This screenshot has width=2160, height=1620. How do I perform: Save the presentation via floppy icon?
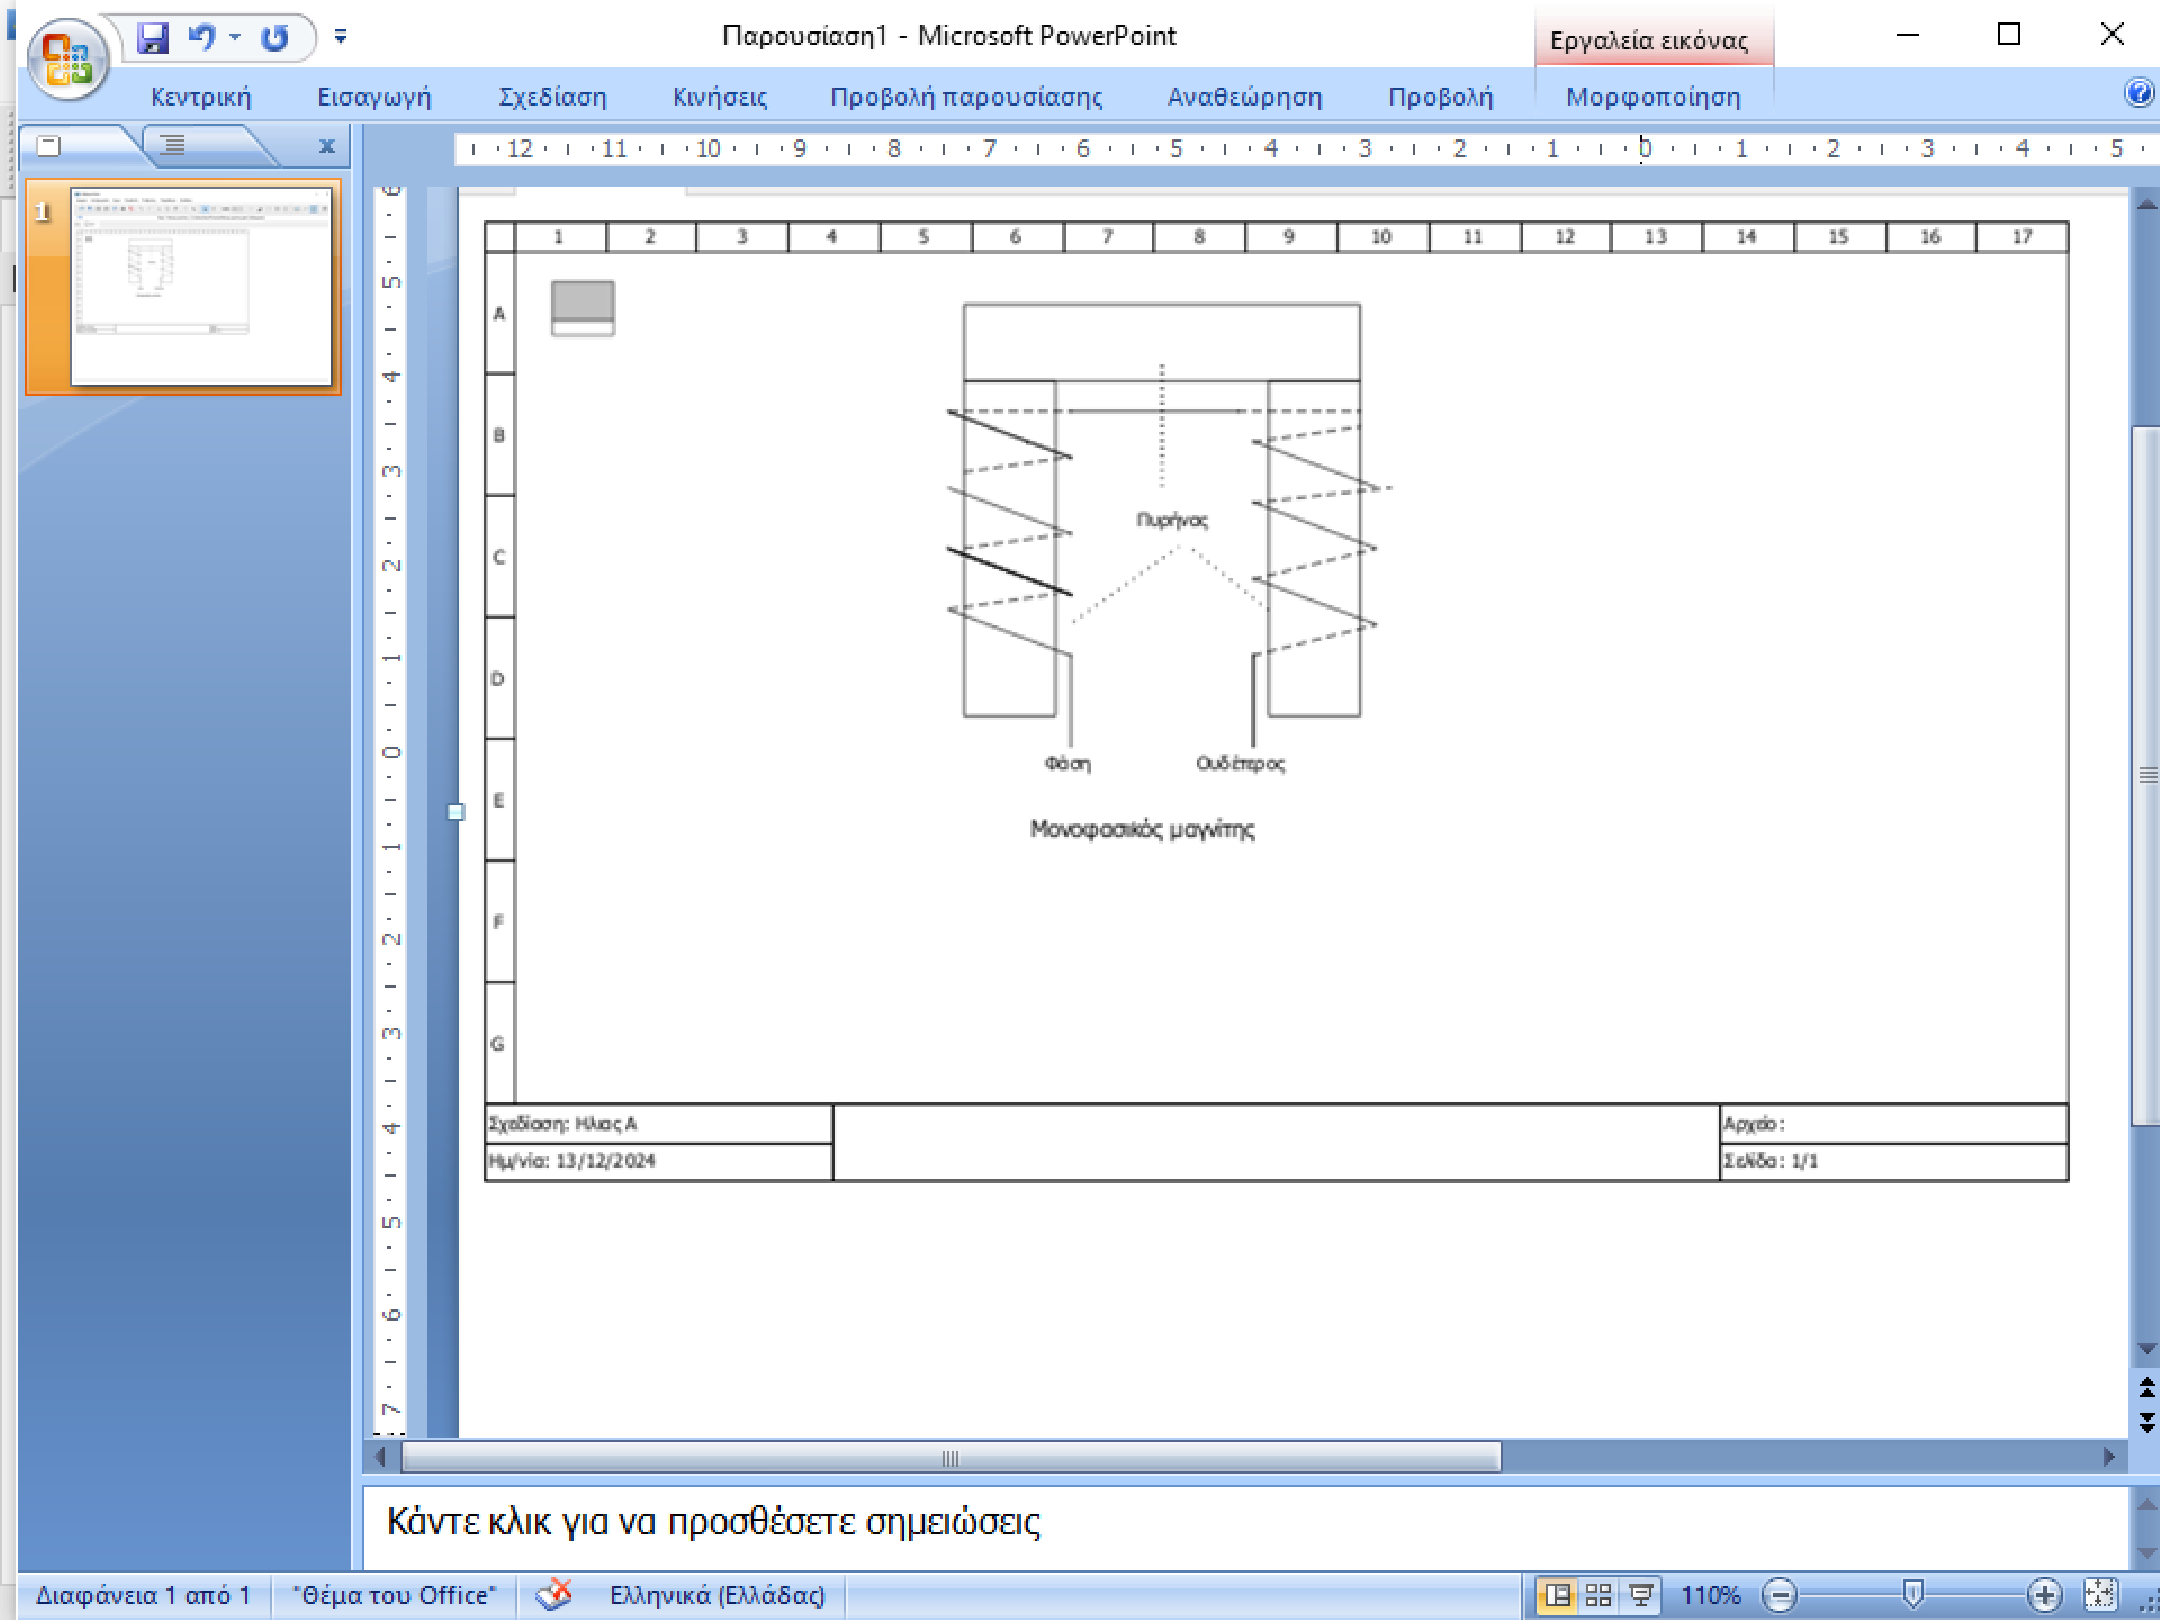click(153, 38)
